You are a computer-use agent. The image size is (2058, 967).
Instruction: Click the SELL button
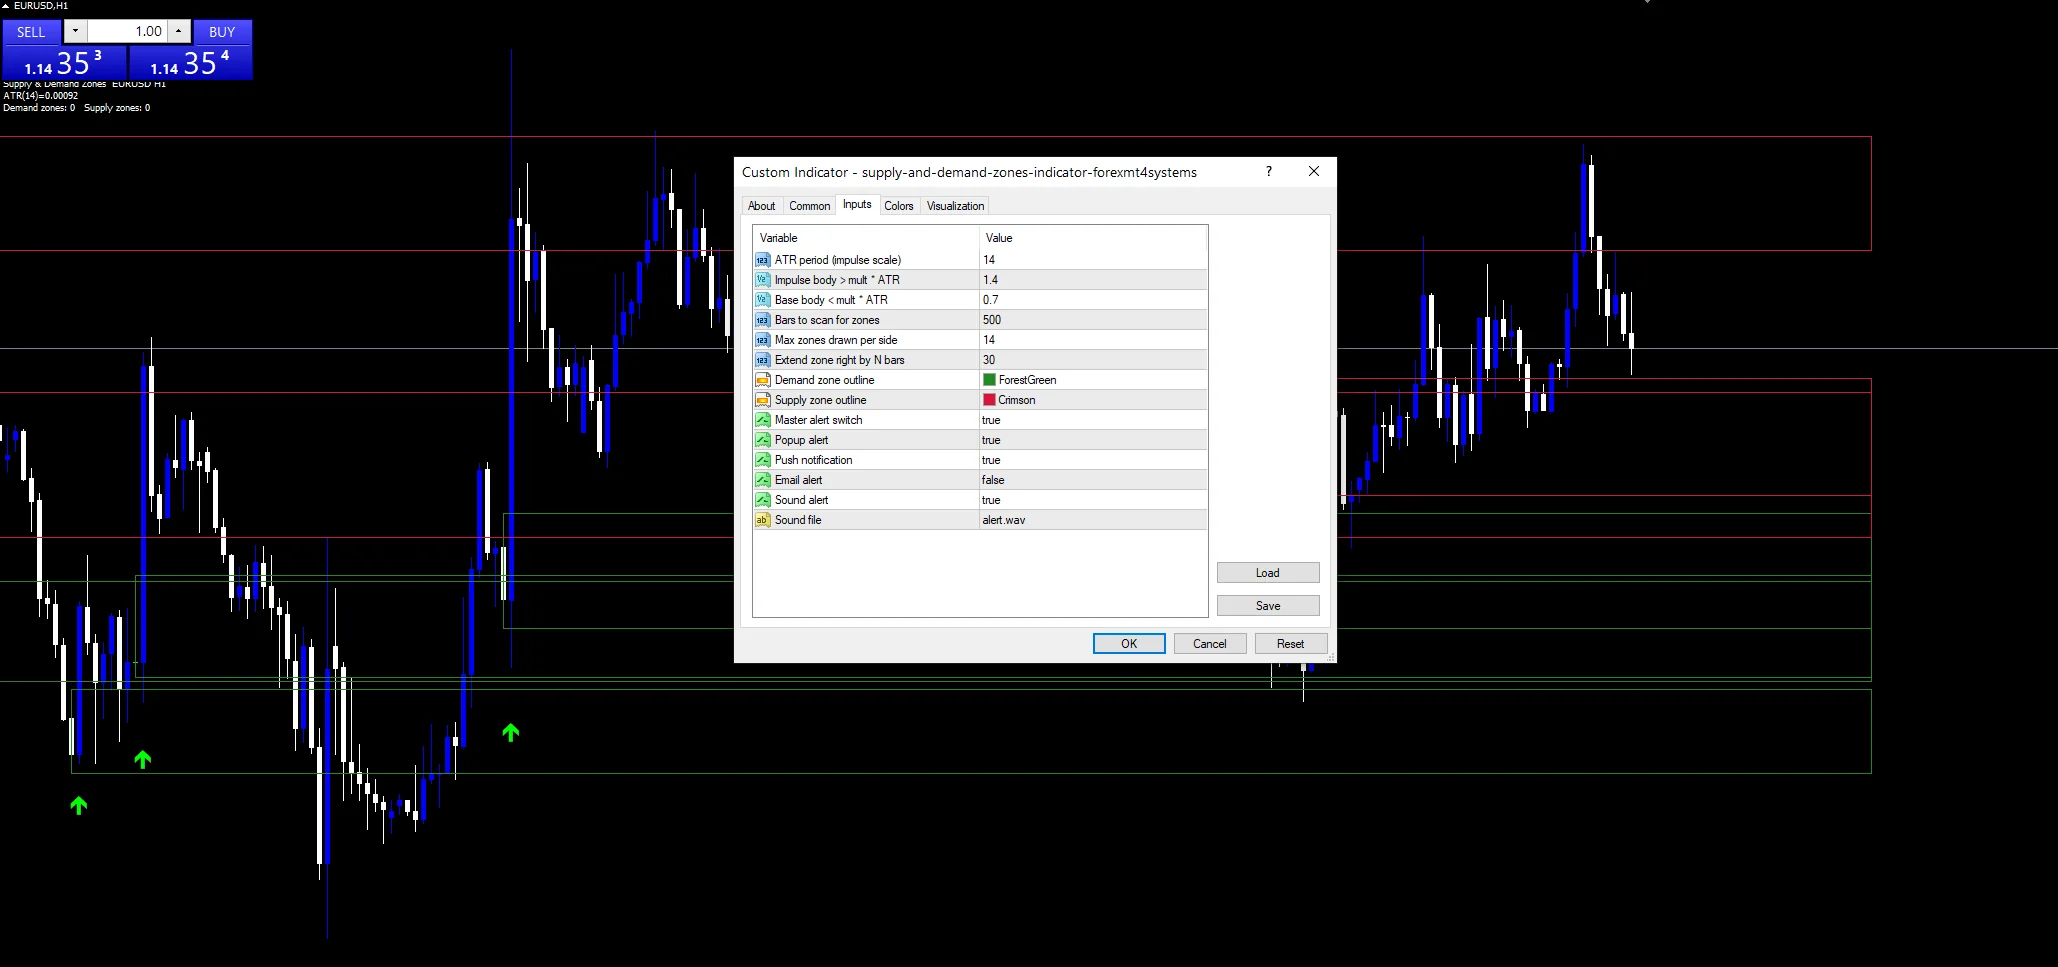31,32
